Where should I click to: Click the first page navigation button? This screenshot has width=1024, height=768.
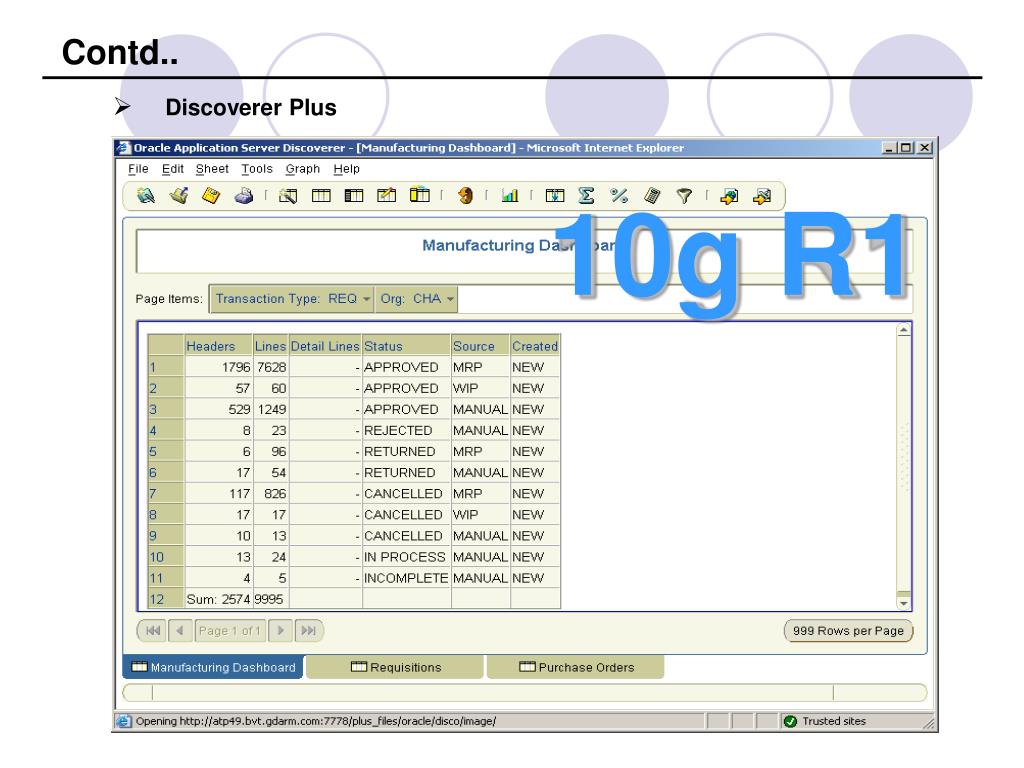[152, 631]
